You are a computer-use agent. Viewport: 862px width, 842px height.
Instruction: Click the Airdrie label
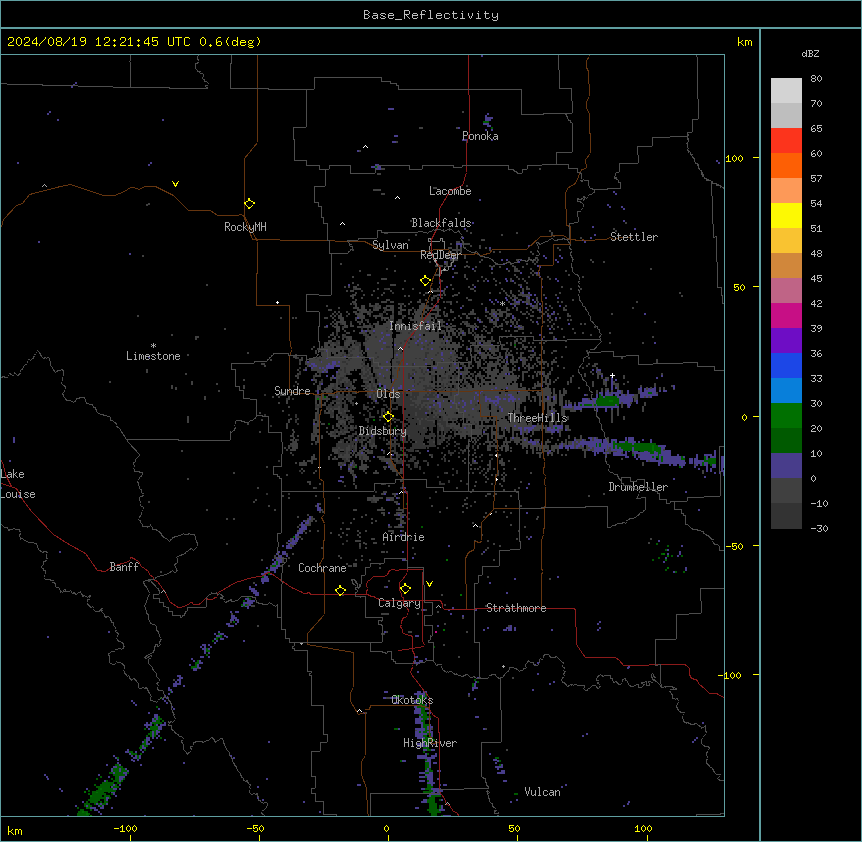pyautogui.click(x=404, y=537)
